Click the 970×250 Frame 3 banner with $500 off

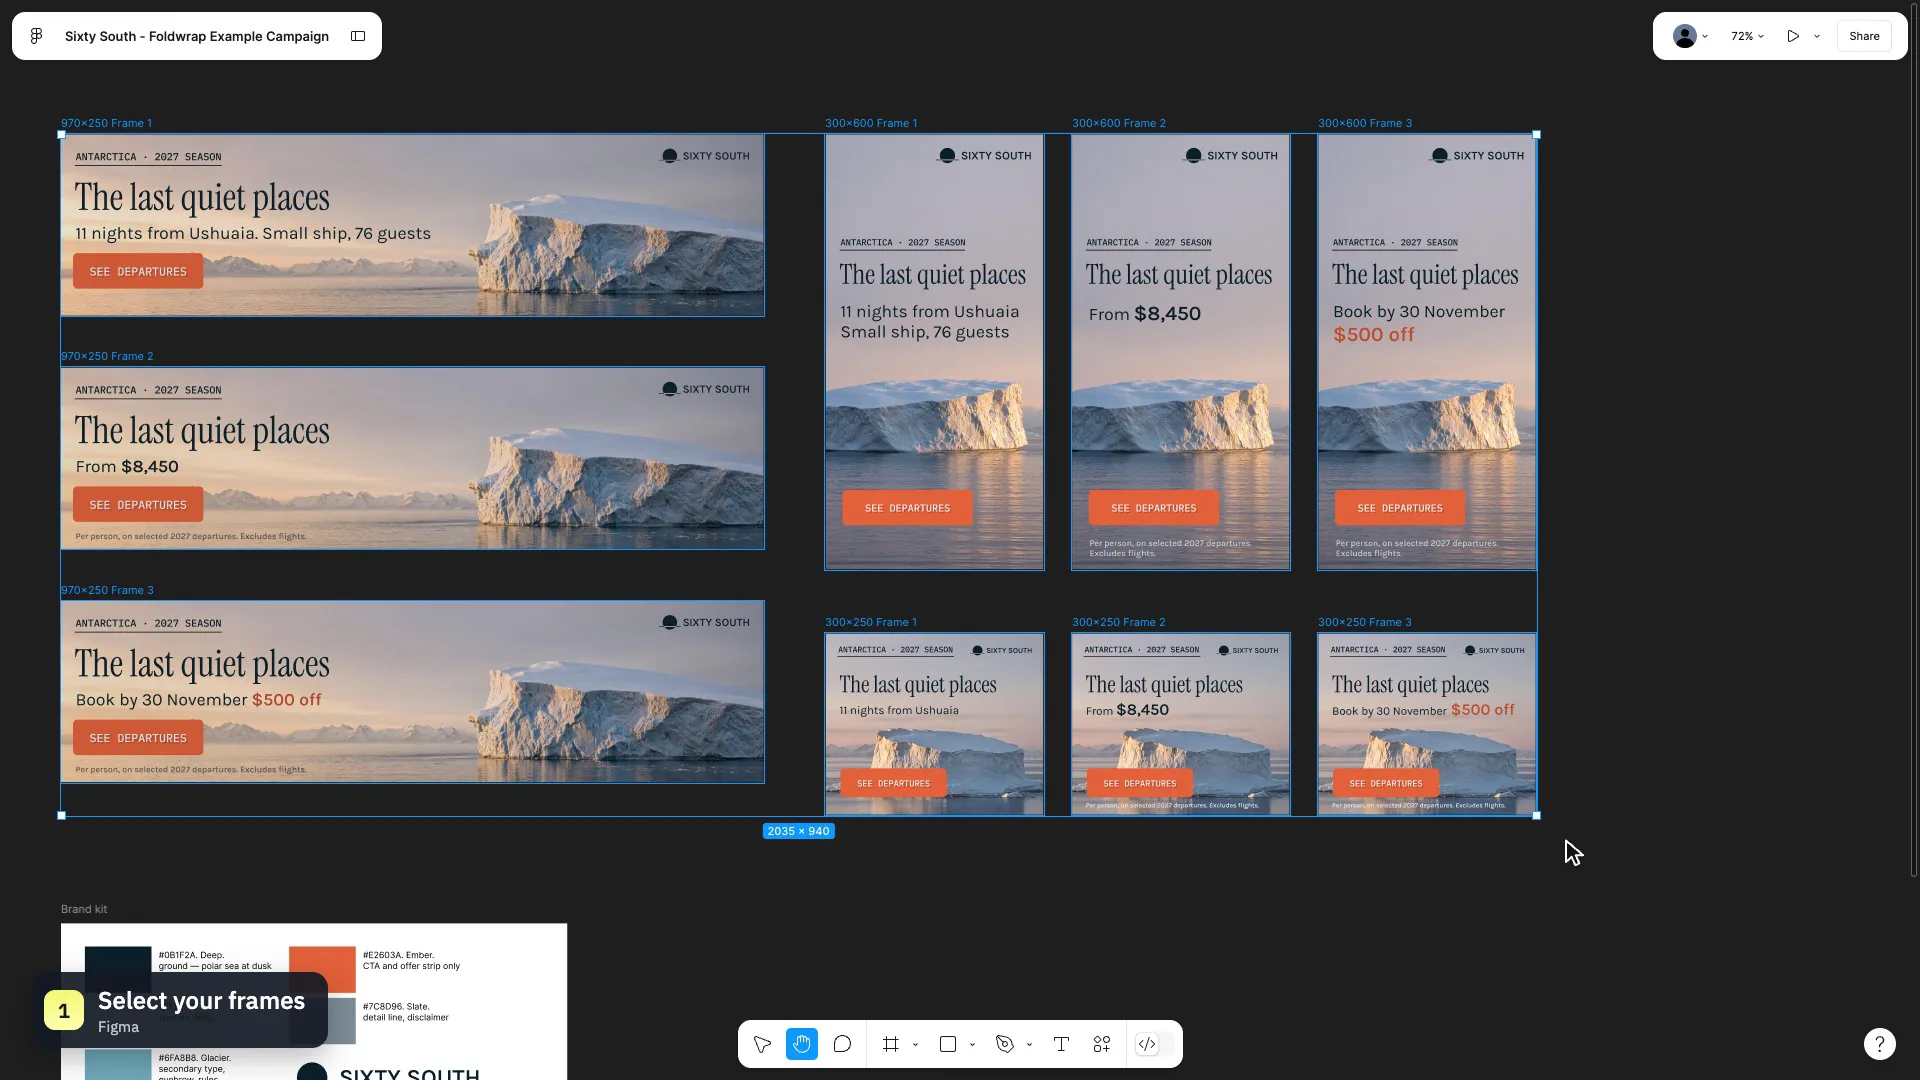click(x=413, y=692)
